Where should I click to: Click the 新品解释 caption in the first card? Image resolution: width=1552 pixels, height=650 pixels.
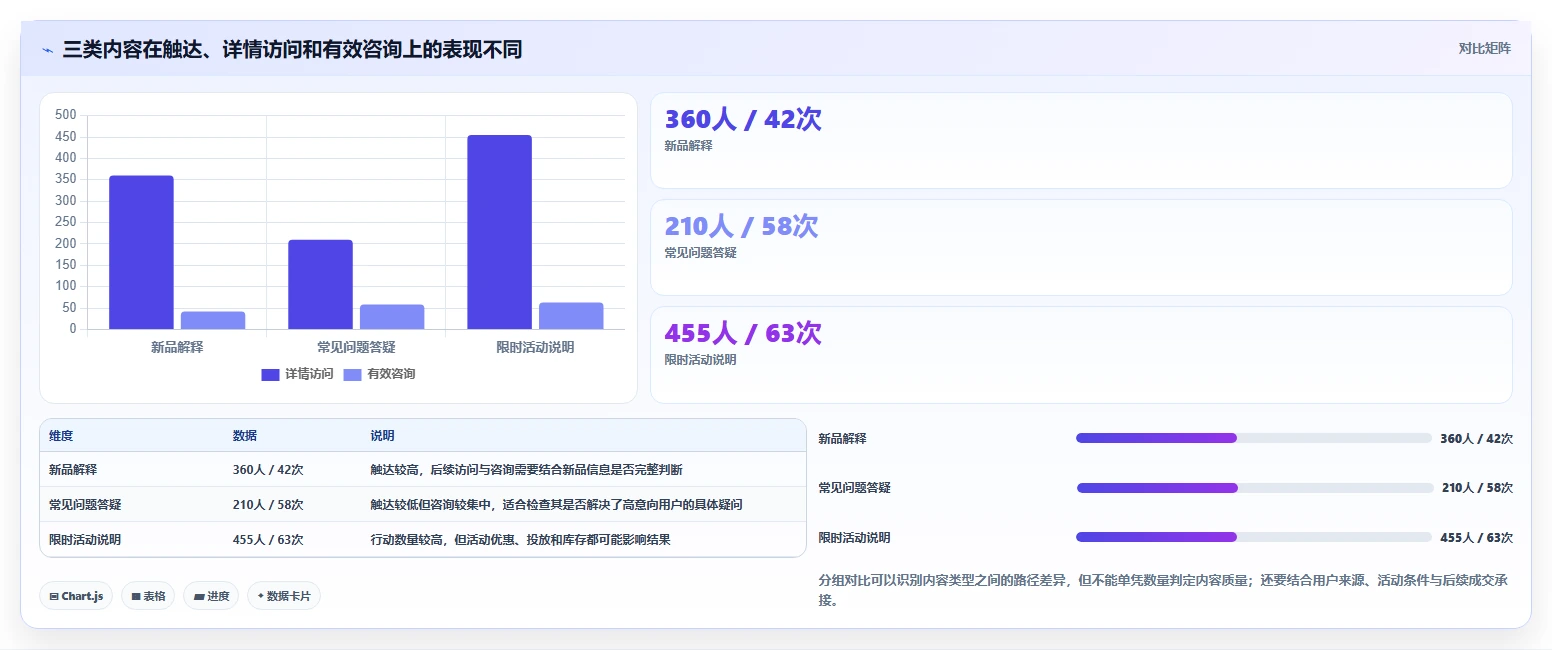(x=688, y=146)
